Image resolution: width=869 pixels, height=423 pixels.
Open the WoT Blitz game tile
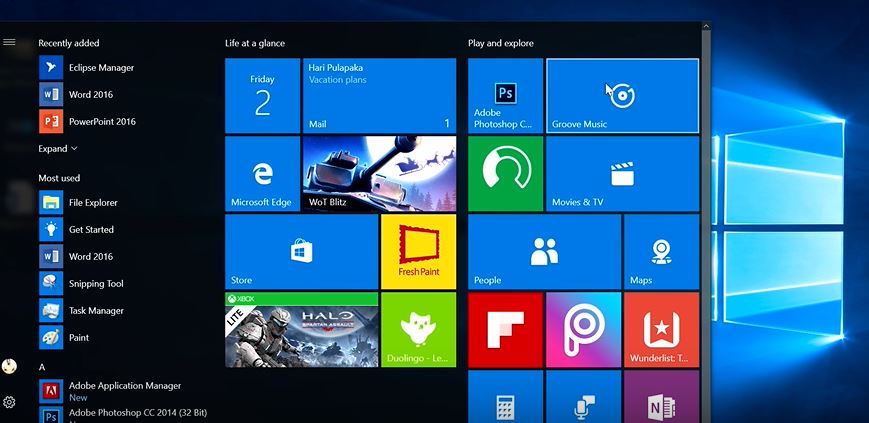point(379,174)
